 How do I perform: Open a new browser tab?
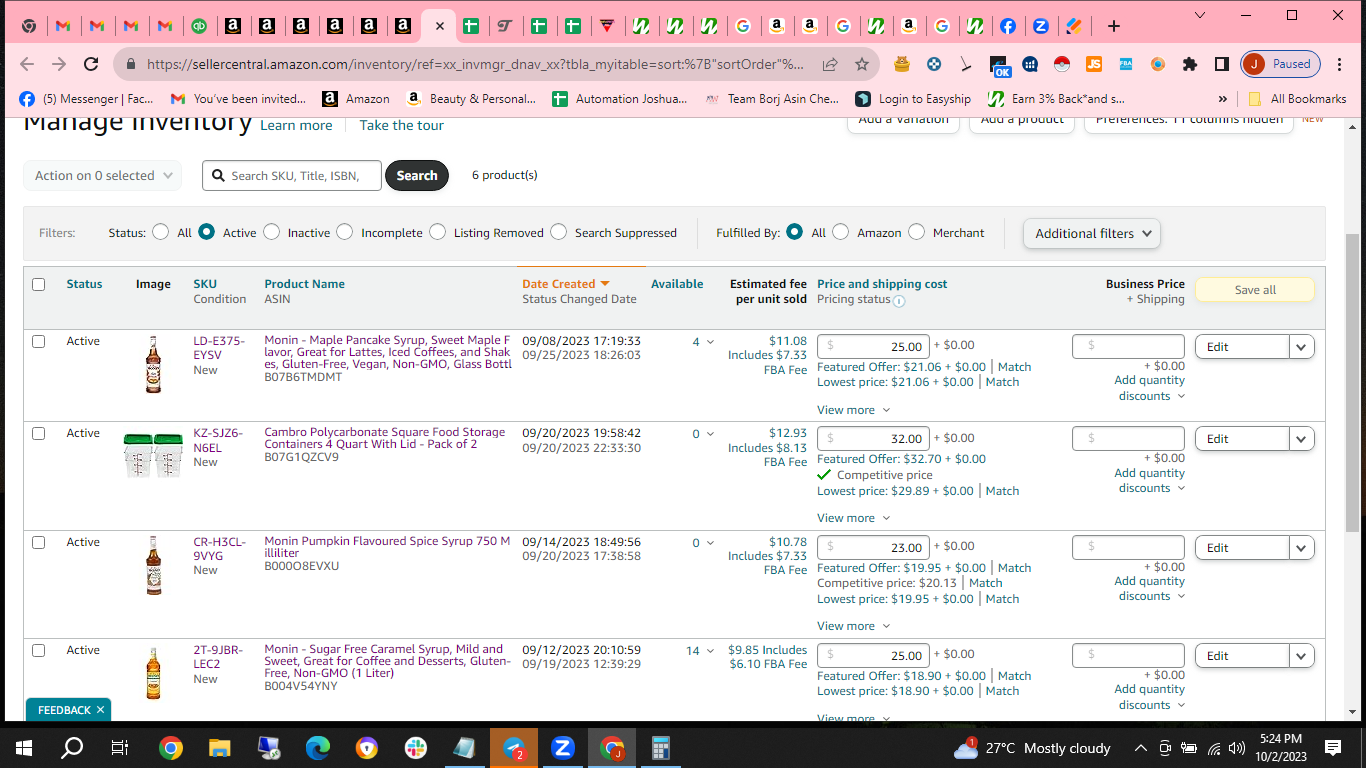pyautogui.click(x=1114, y=26)
